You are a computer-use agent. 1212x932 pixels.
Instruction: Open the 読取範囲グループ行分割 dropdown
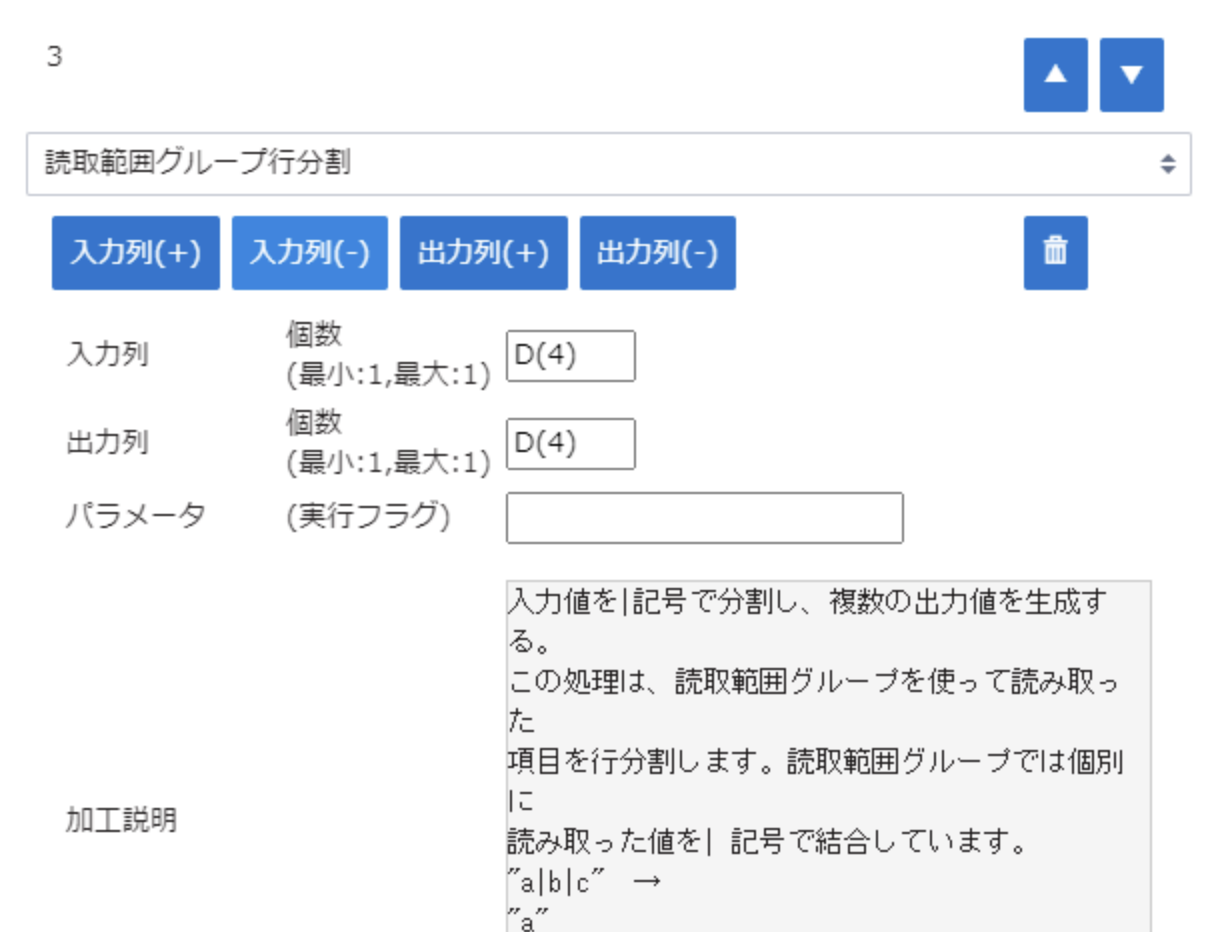608,164
